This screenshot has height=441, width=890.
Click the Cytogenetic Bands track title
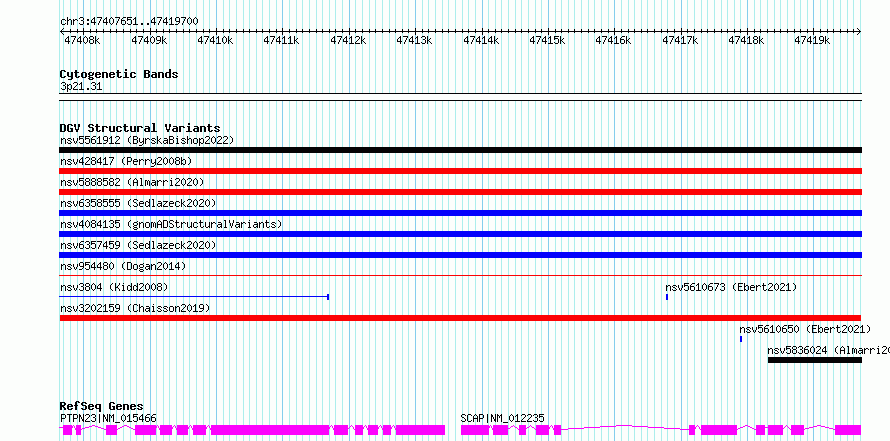tap(119, 74)
